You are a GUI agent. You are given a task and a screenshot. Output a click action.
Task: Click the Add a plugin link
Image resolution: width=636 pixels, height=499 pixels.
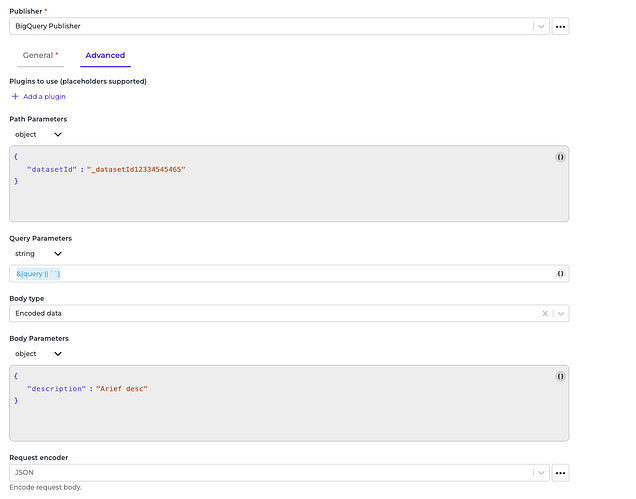(x=45, y=97)
